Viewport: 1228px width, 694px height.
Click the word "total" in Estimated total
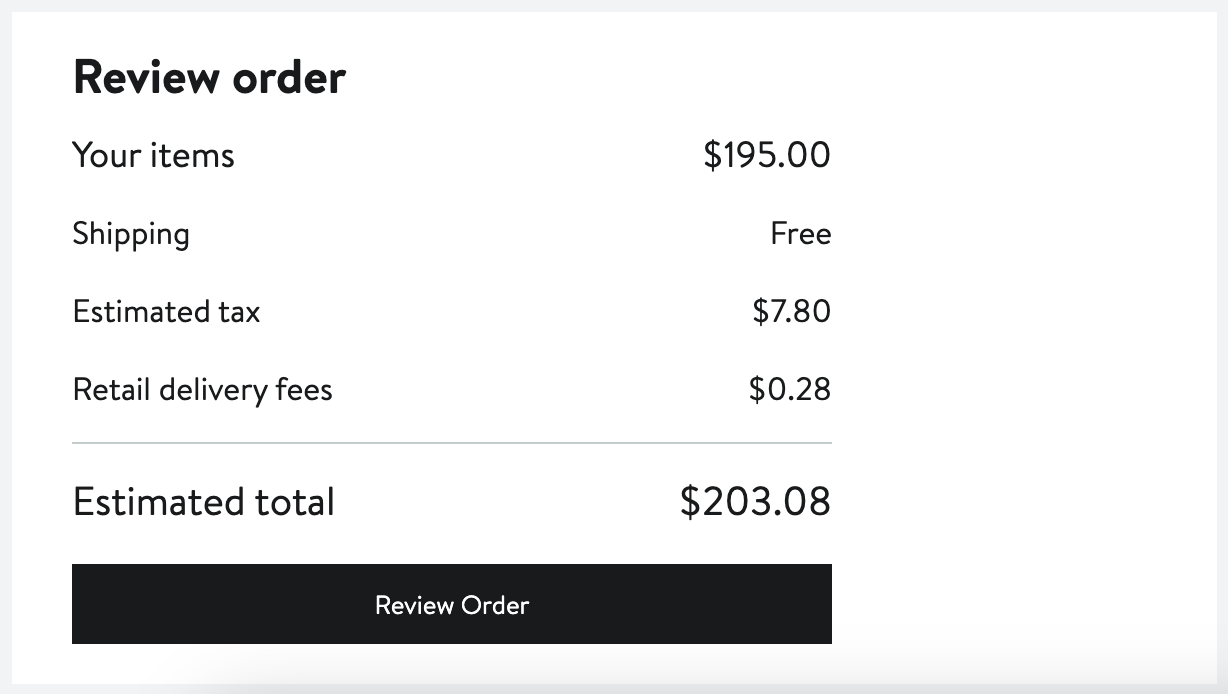[292, 501]
